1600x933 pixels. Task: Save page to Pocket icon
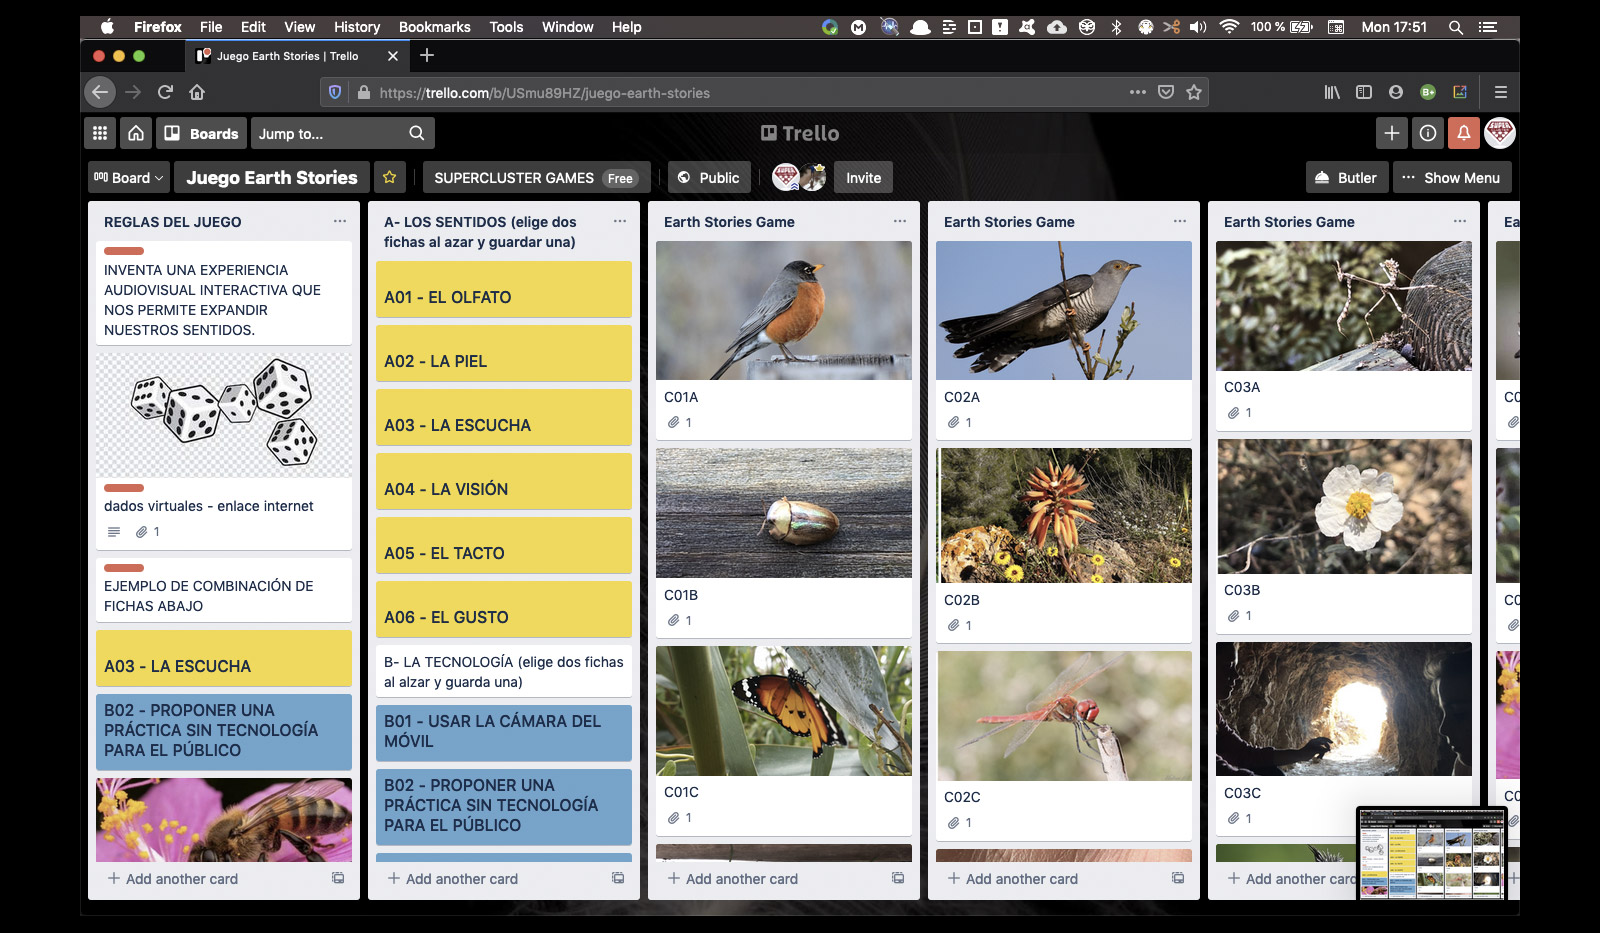point(1166,92)
